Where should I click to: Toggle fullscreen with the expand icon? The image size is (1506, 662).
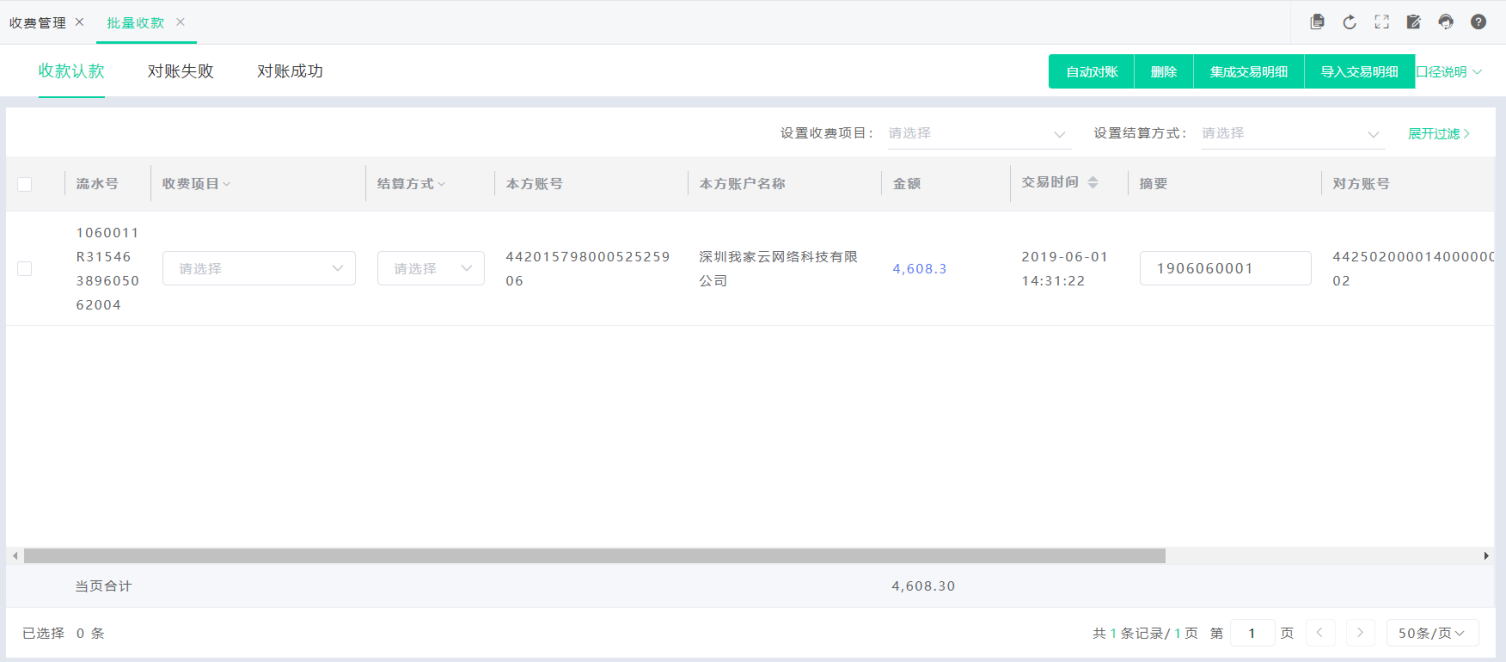pyautogui.click(x=1381, y=22)
